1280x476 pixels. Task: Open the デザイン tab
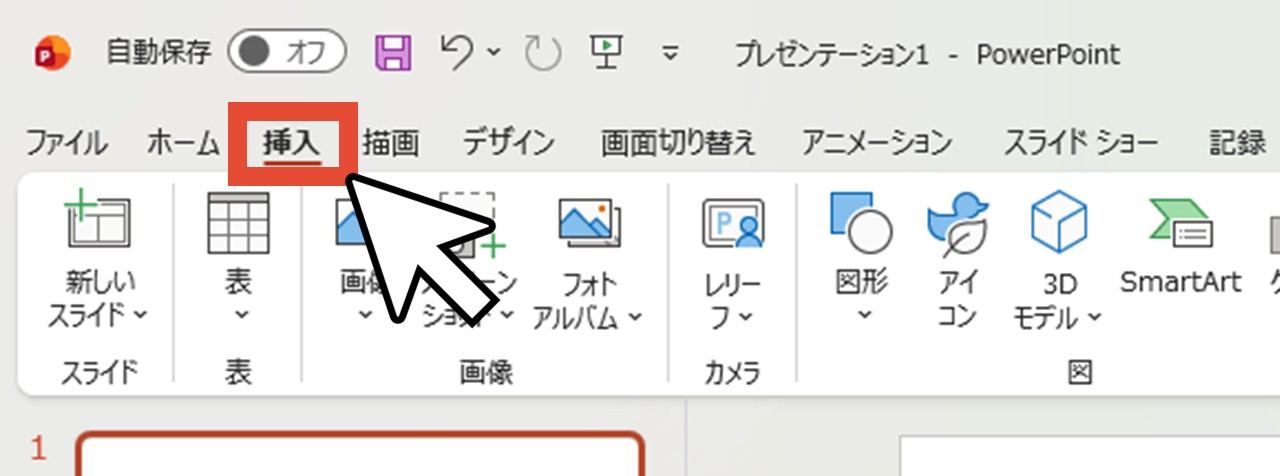[508, 143]
